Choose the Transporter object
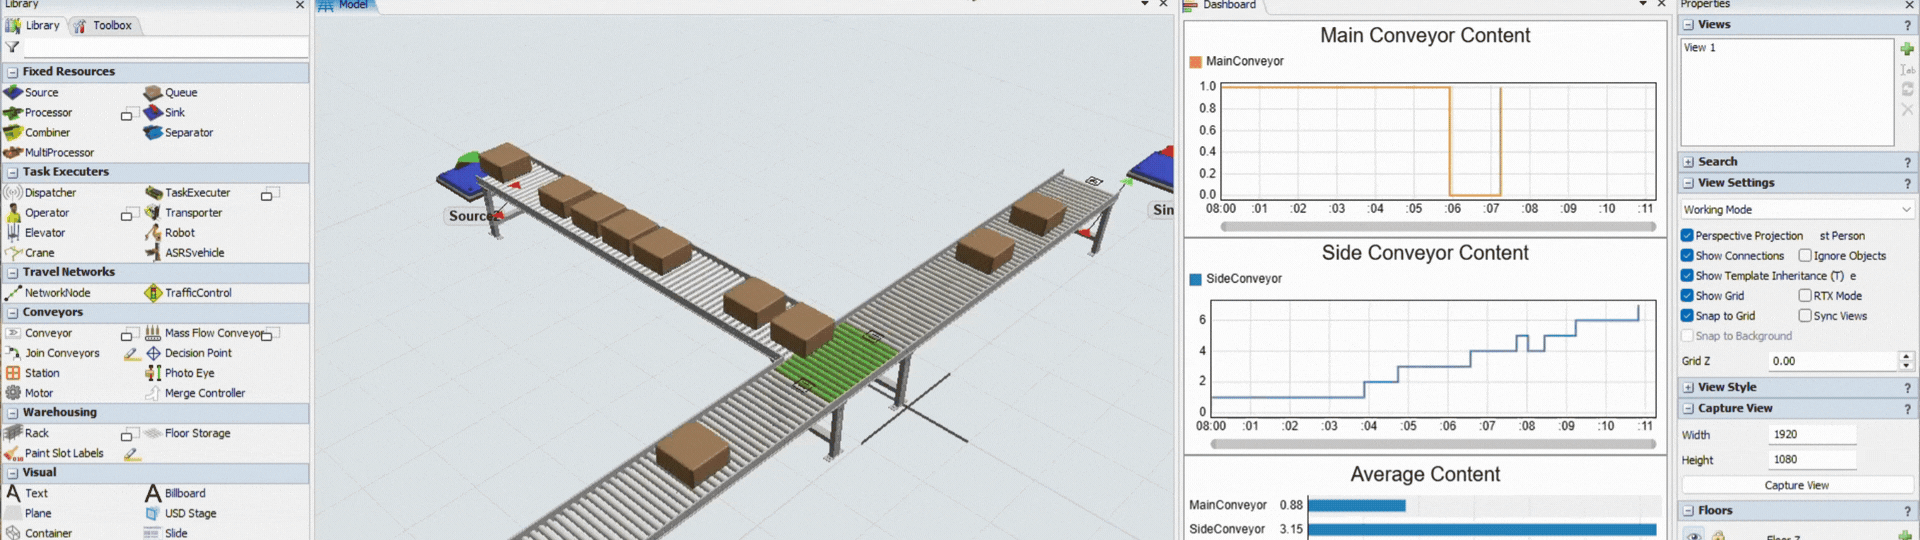This screenshot has width=1920, height=540. [184, 213]
